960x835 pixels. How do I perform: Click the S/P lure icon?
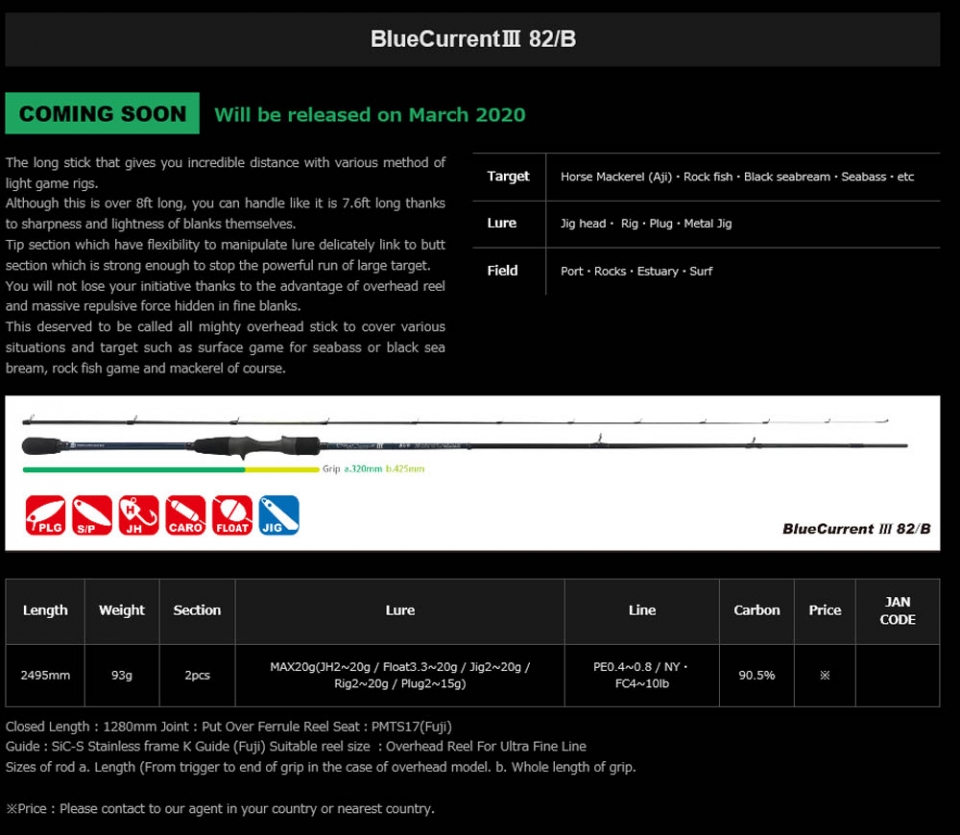coord(92,515)
